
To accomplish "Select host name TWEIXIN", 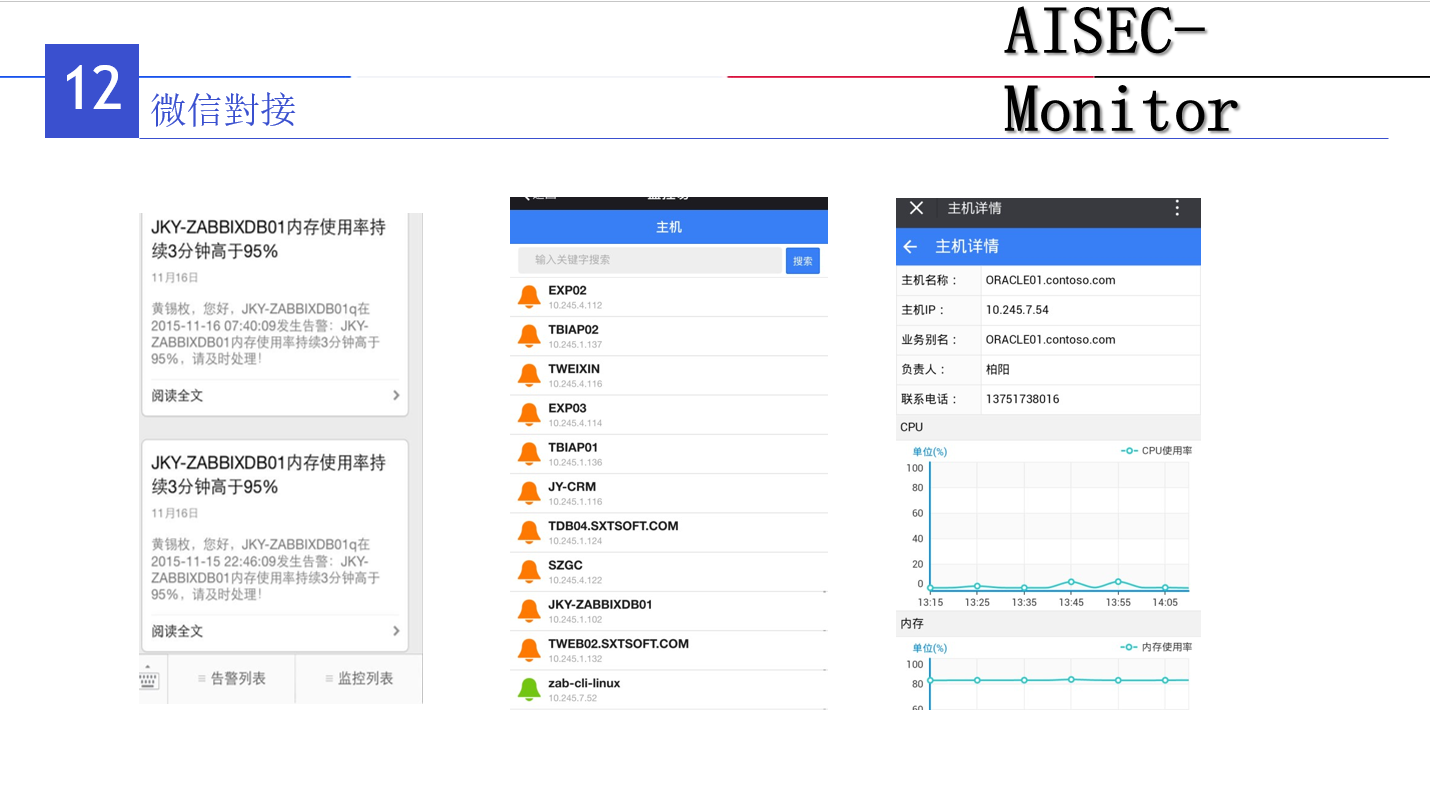I will coord(574,369).
